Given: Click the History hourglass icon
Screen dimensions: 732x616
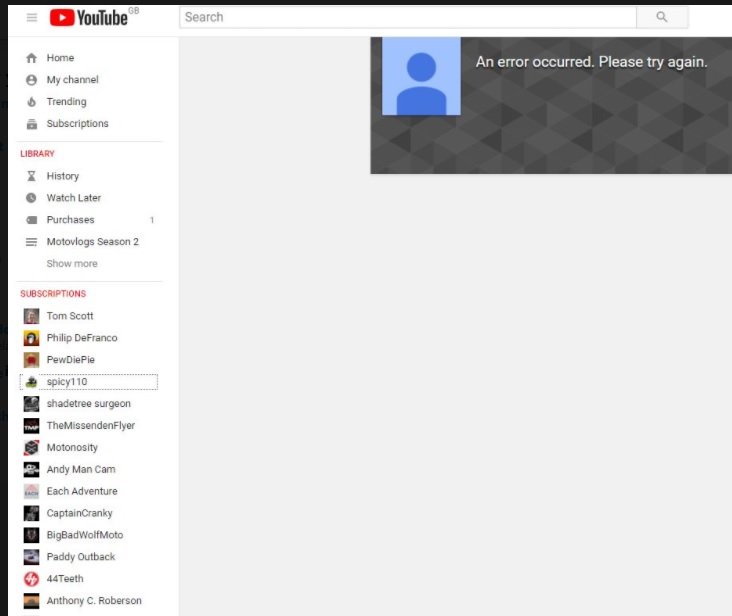Looking at the screenshot, I should click(x=31, y=176).
